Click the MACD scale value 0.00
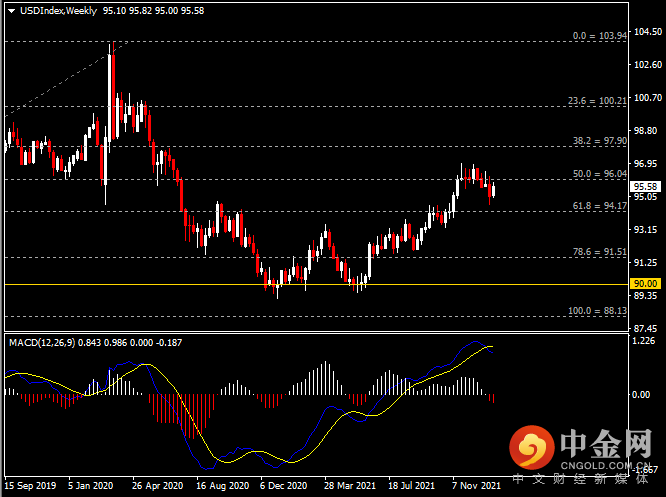Viewport: 666px width, 497px height. pyautogui.click(x=641, y=395)
